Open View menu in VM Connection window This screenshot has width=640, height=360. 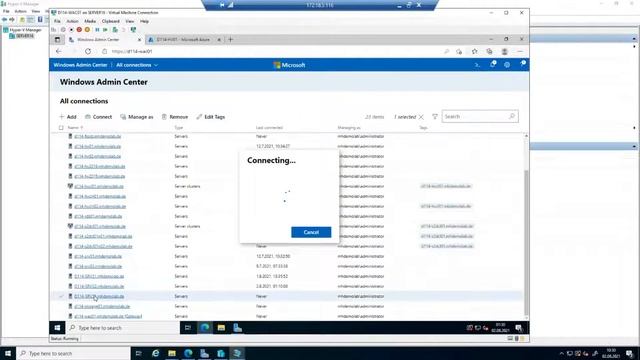click(130, 21)
